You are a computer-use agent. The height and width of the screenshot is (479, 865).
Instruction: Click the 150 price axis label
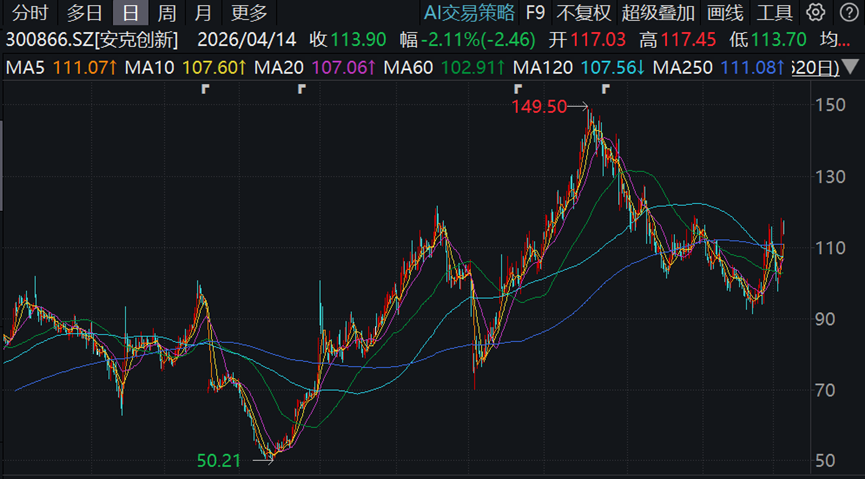[831, 105]
